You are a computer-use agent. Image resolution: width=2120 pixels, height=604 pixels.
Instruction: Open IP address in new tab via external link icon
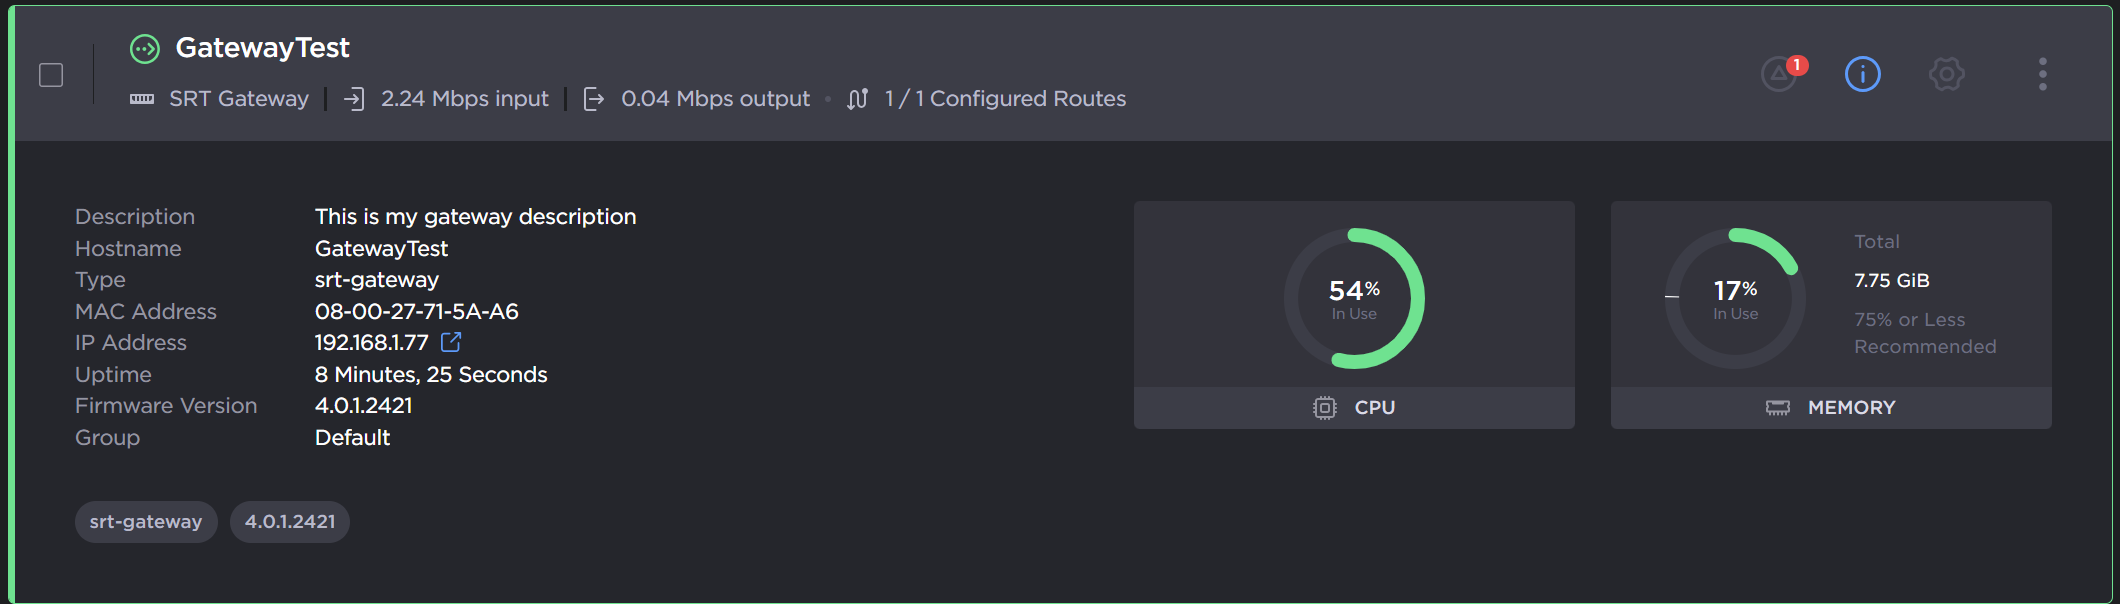point(451,342)
